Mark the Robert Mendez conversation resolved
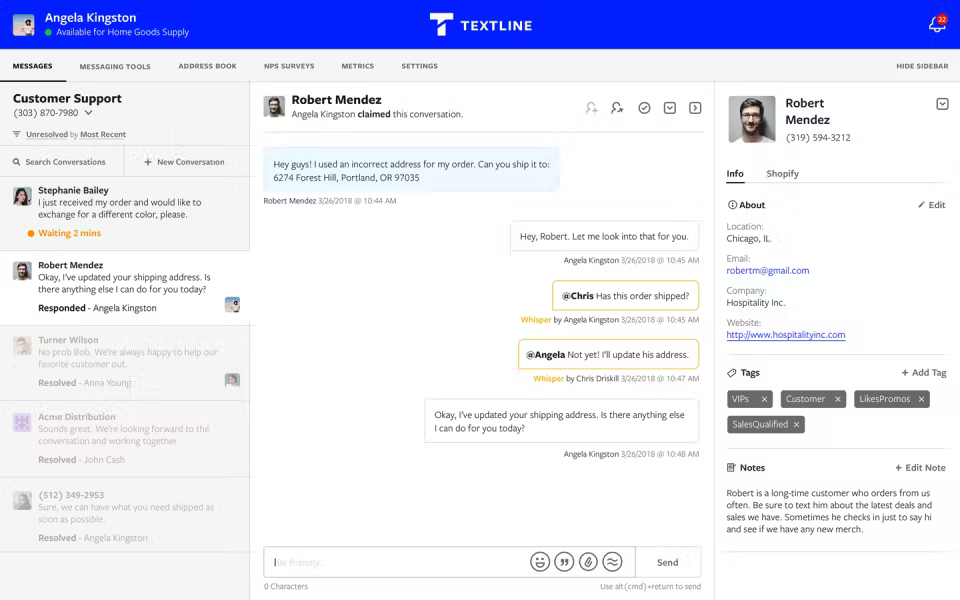This screenshot has height=600, width=960. point(644,107)
